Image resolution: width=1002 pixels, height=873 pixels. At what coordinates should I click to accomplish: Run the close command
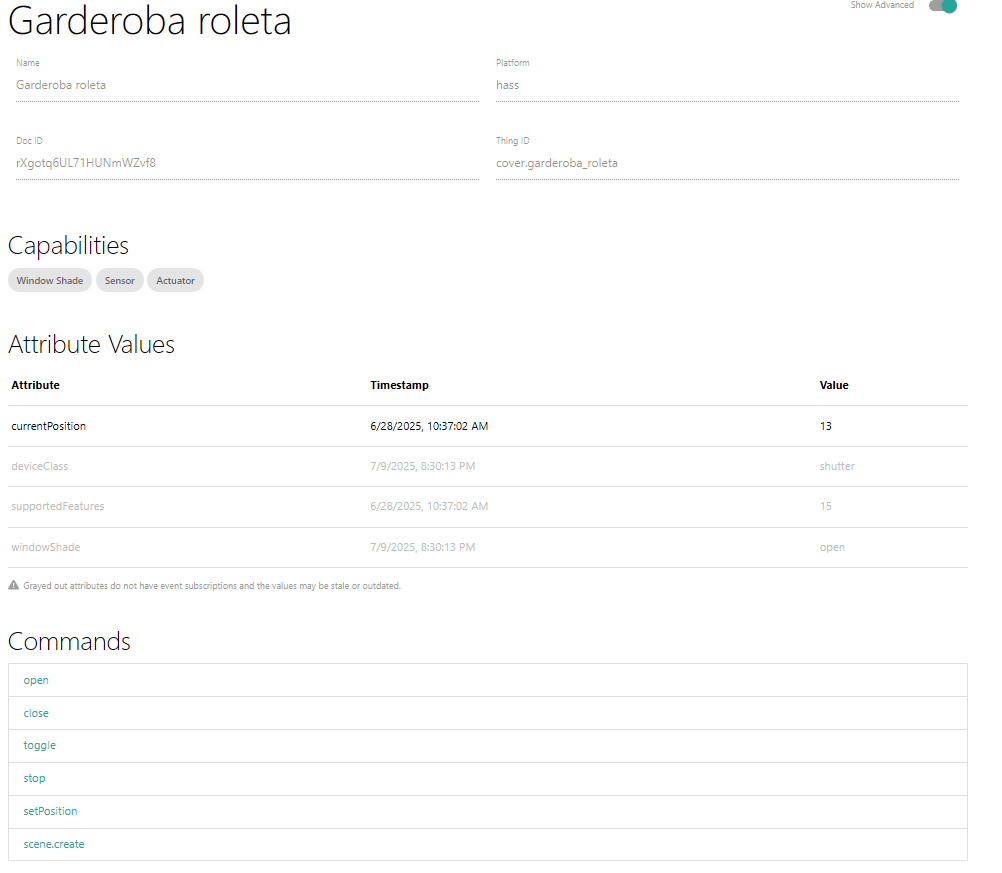point(36,713)
